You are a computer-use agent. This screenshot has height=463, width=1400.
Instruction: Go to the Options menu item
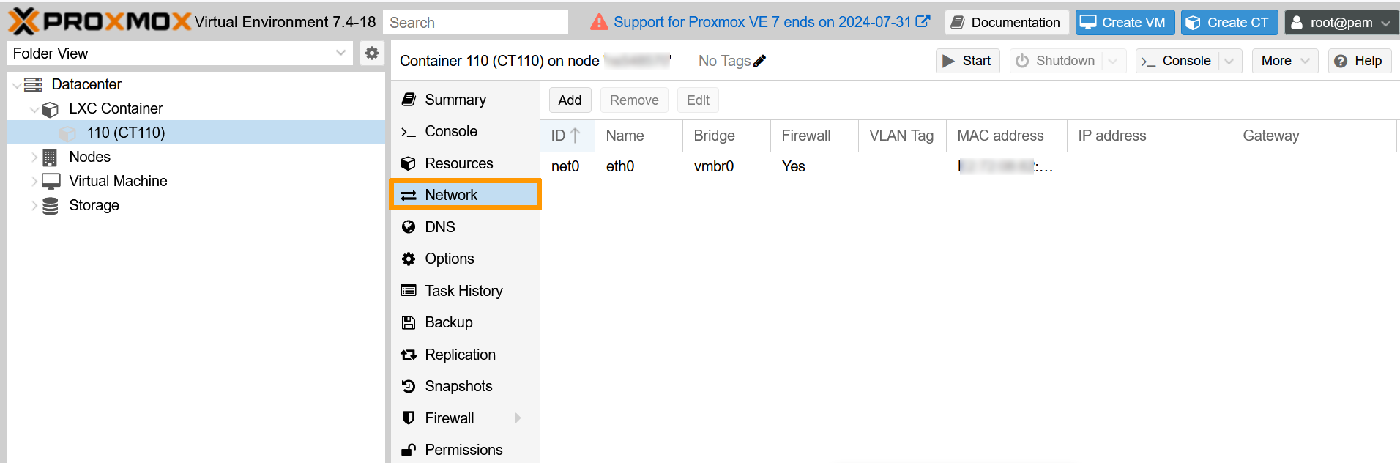(449, 259)
